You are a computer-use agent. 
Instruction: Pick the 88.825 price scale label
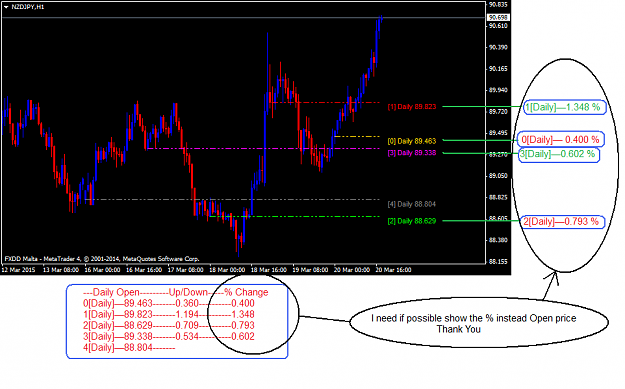[x=498, y=197]
